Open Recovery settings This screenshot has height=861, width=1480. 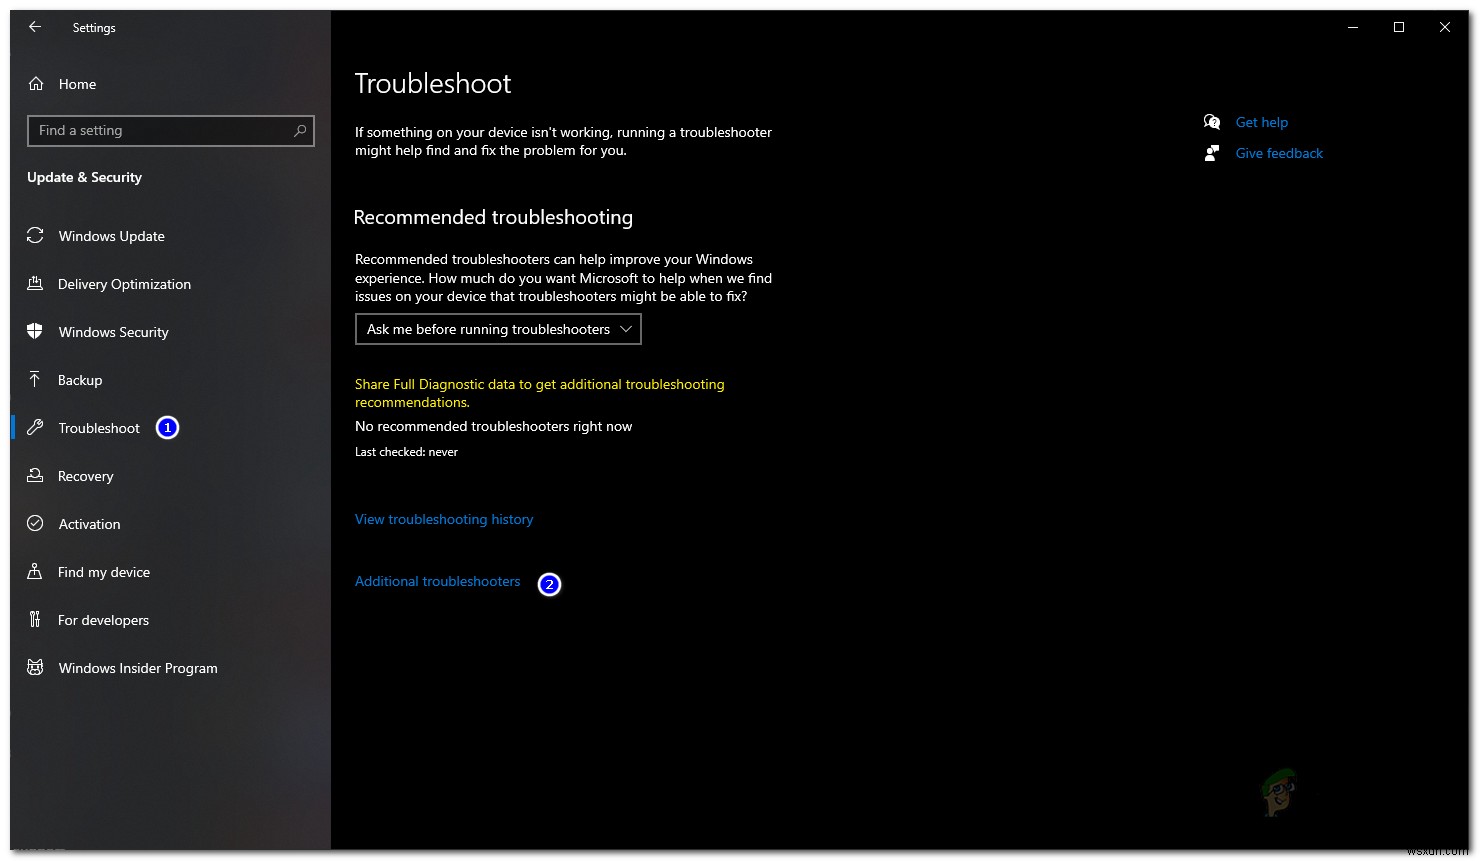pyautogui.click(x=85, y=475)
